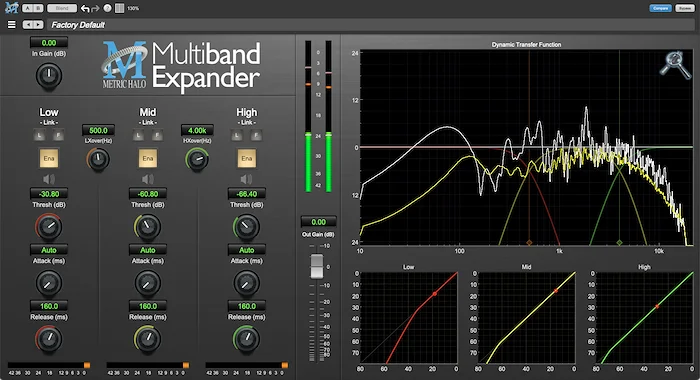The image size is (700, 380).
Task: Click the Low band Auto attack field
Action: [x=49, y=250]
